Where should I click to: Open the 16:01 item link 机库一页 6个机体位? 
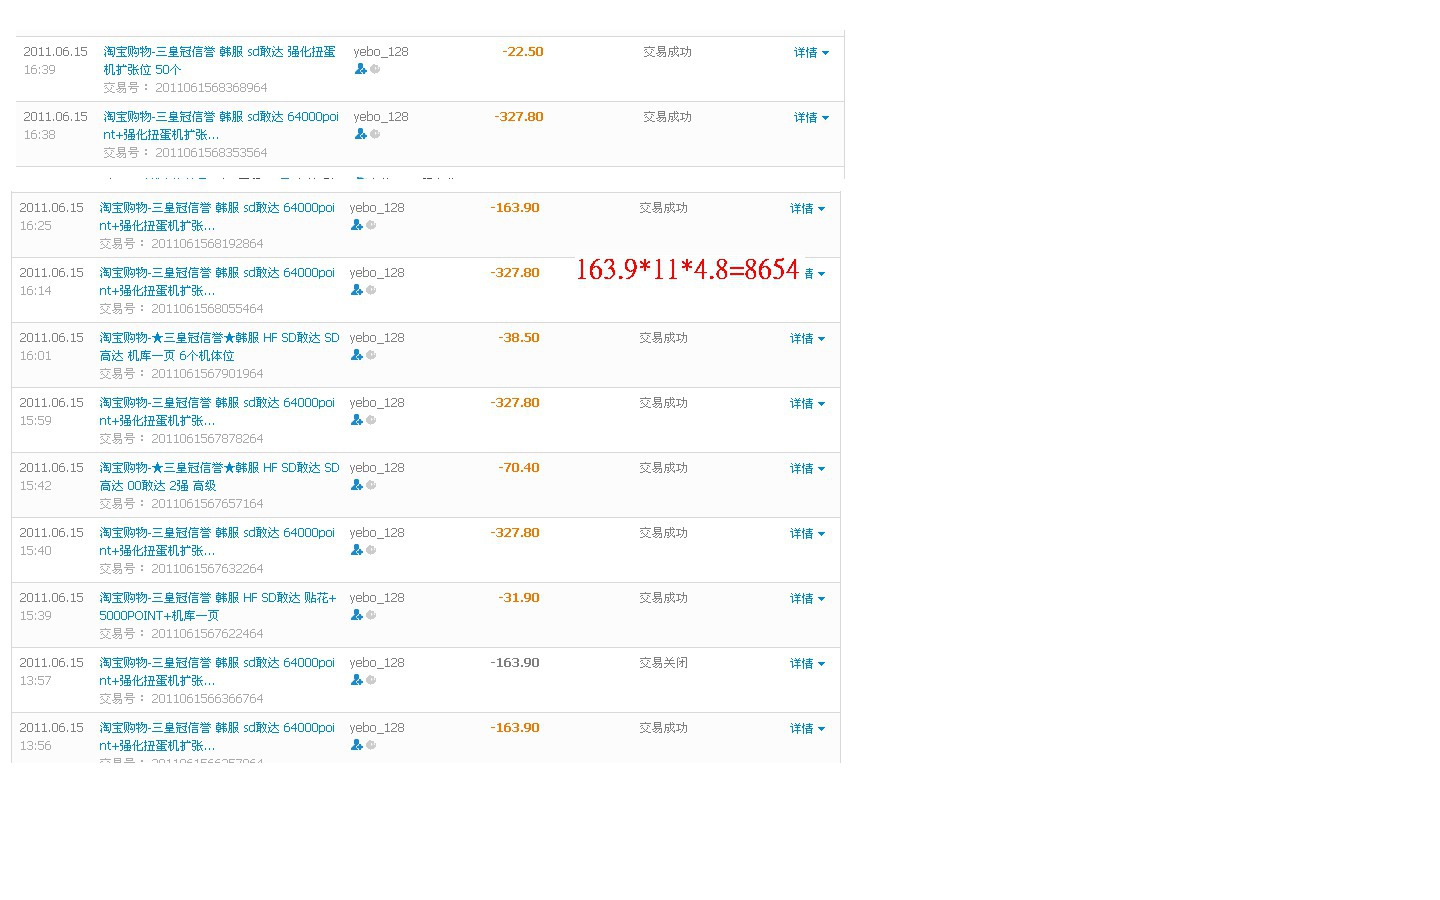[219, 346]
